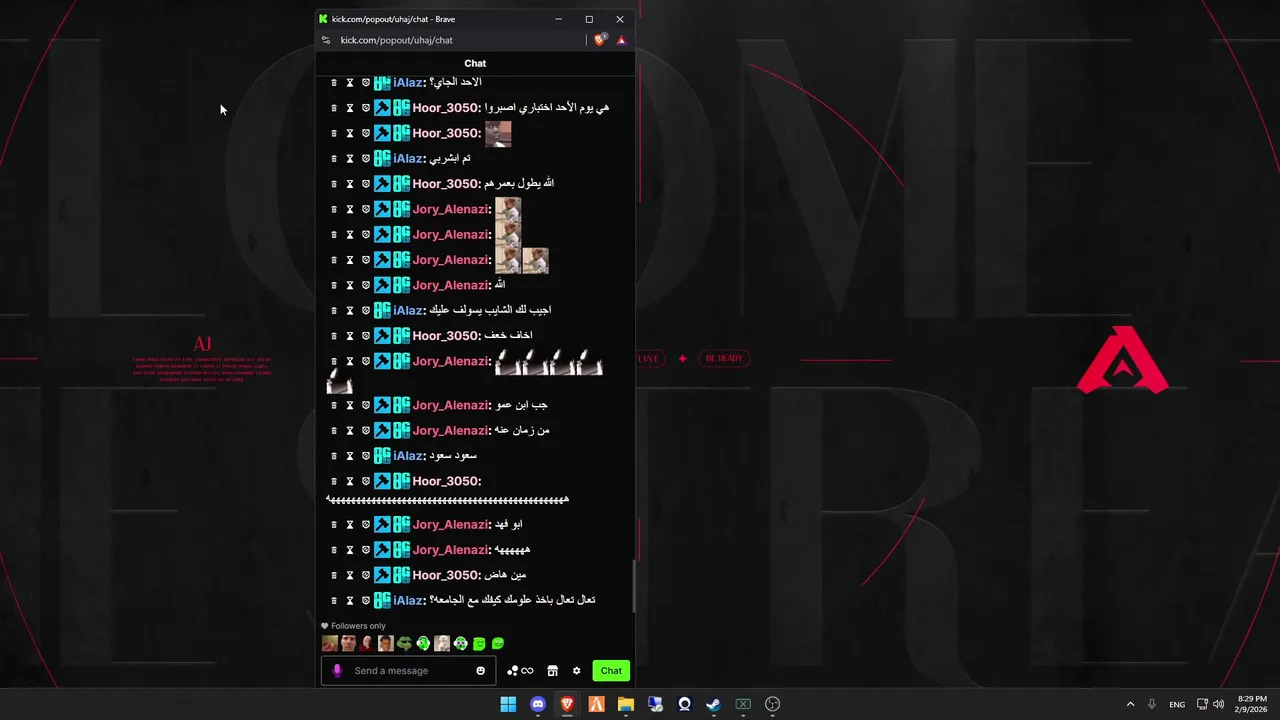This screenshot has width=1280, height=720.
Task: Open the Windows Start menu
Action: pyautogui.click(x=508, y=704)
